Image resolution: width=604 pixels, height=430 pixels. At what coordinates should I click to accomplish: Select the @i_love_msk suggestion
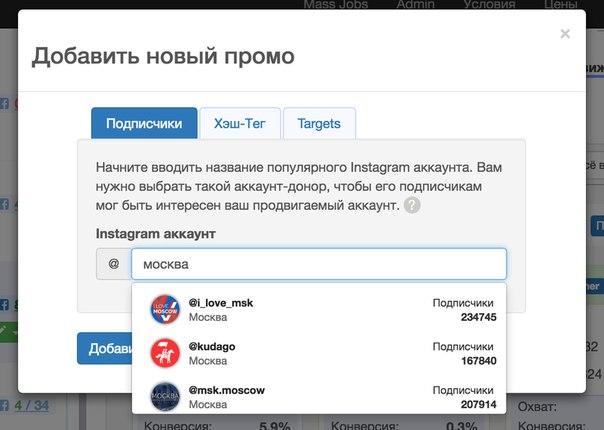319,309
